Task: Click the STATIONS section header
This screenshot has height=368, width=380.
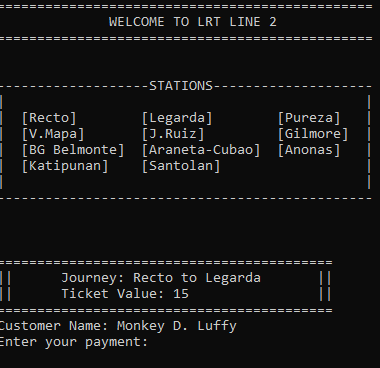Action: 181,86
